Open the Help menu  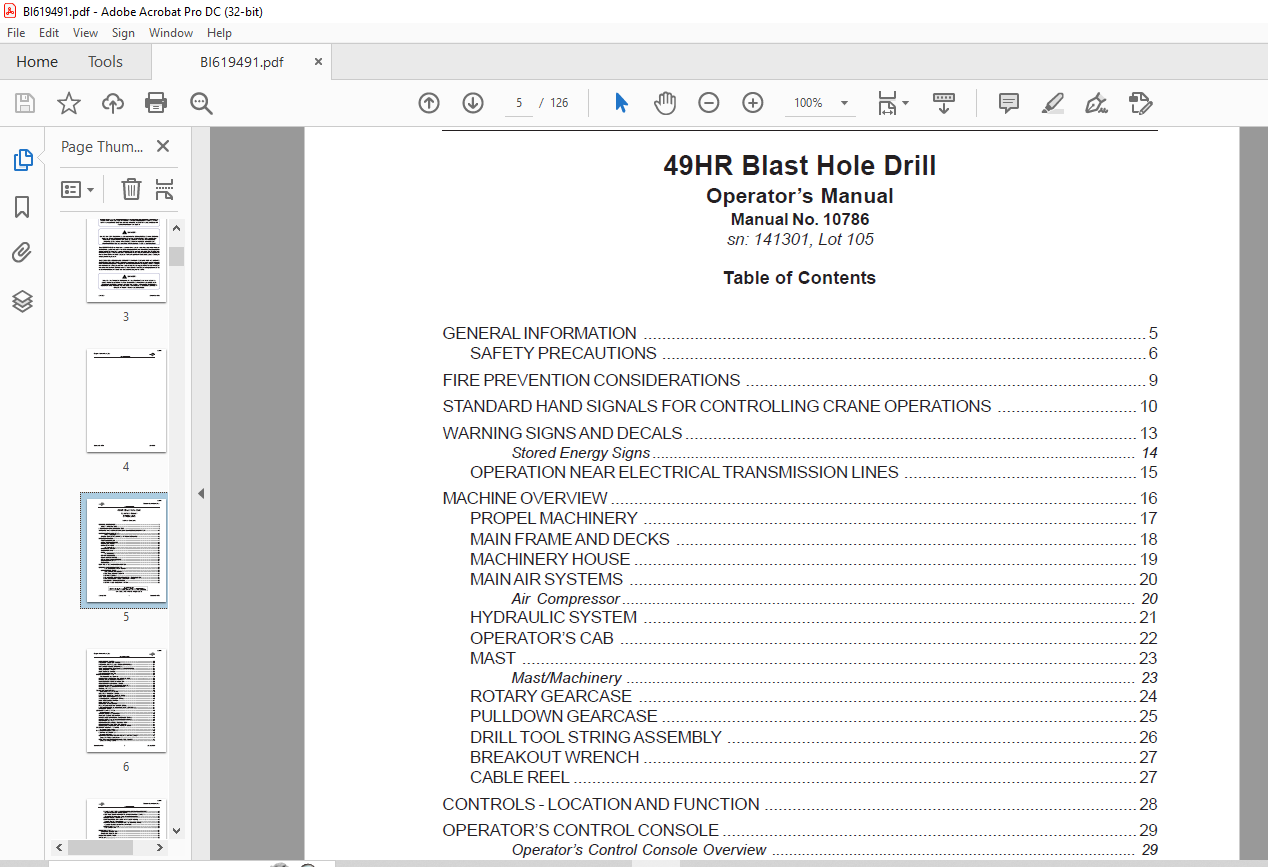219,33
